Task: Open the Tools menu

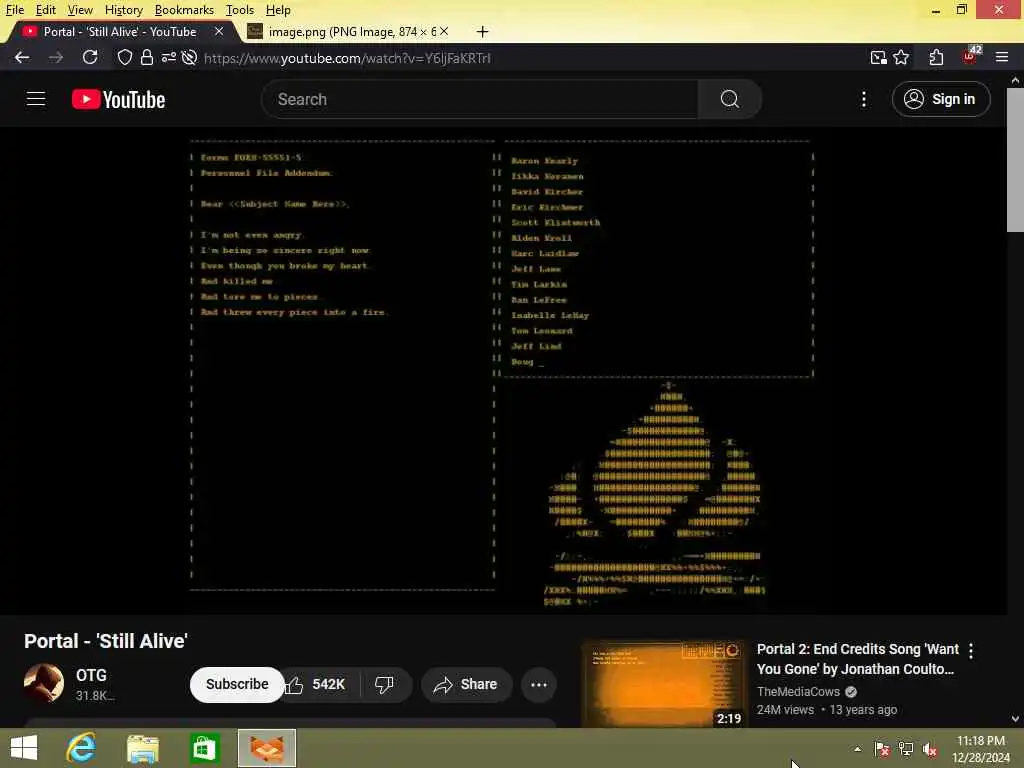Action: tap(240, 10)
